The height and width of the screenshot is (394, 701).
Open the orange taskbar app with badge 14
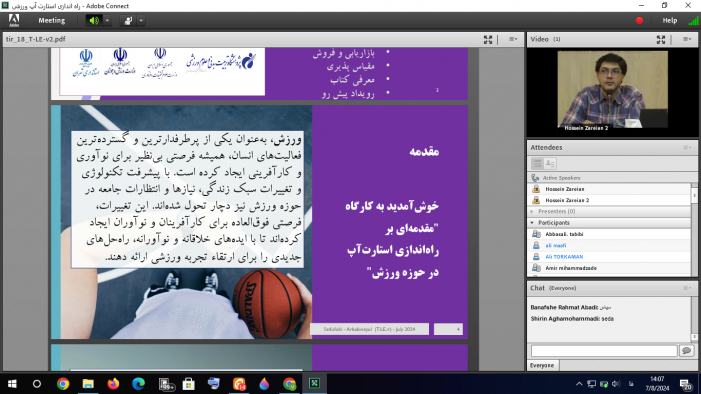coord(239,384)
